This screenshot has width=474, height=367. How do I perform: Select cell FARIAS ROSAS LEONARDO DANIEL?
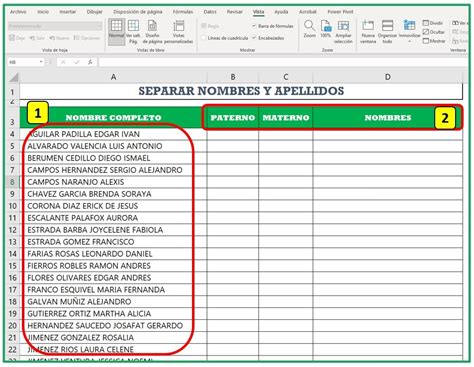coord(113,254)
